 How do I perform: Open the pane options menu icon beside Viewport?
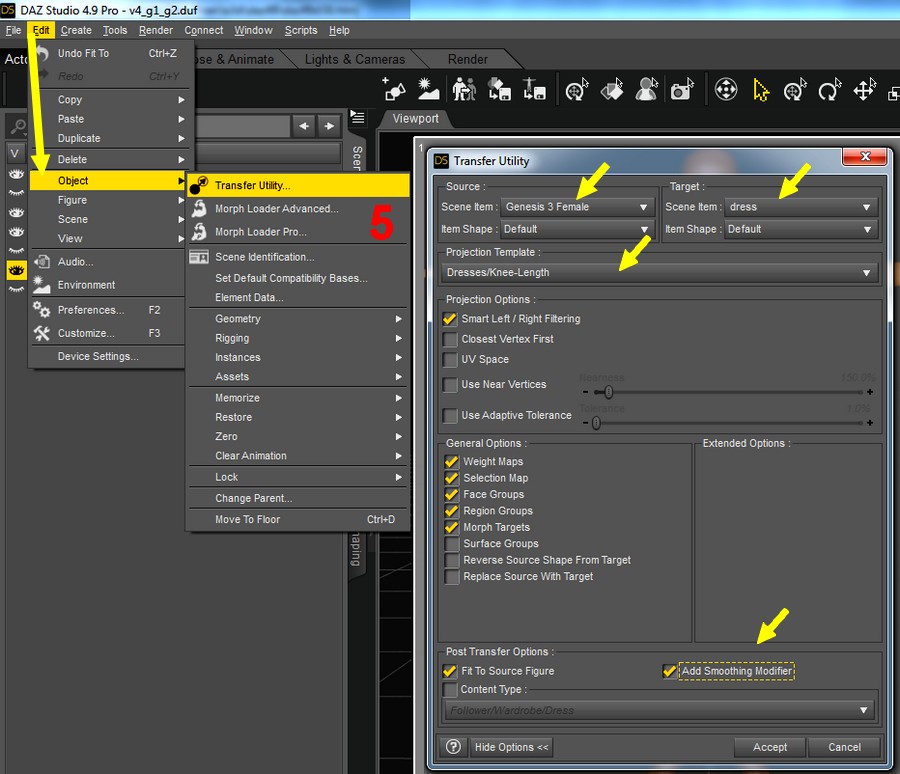(x=358, y=118)
